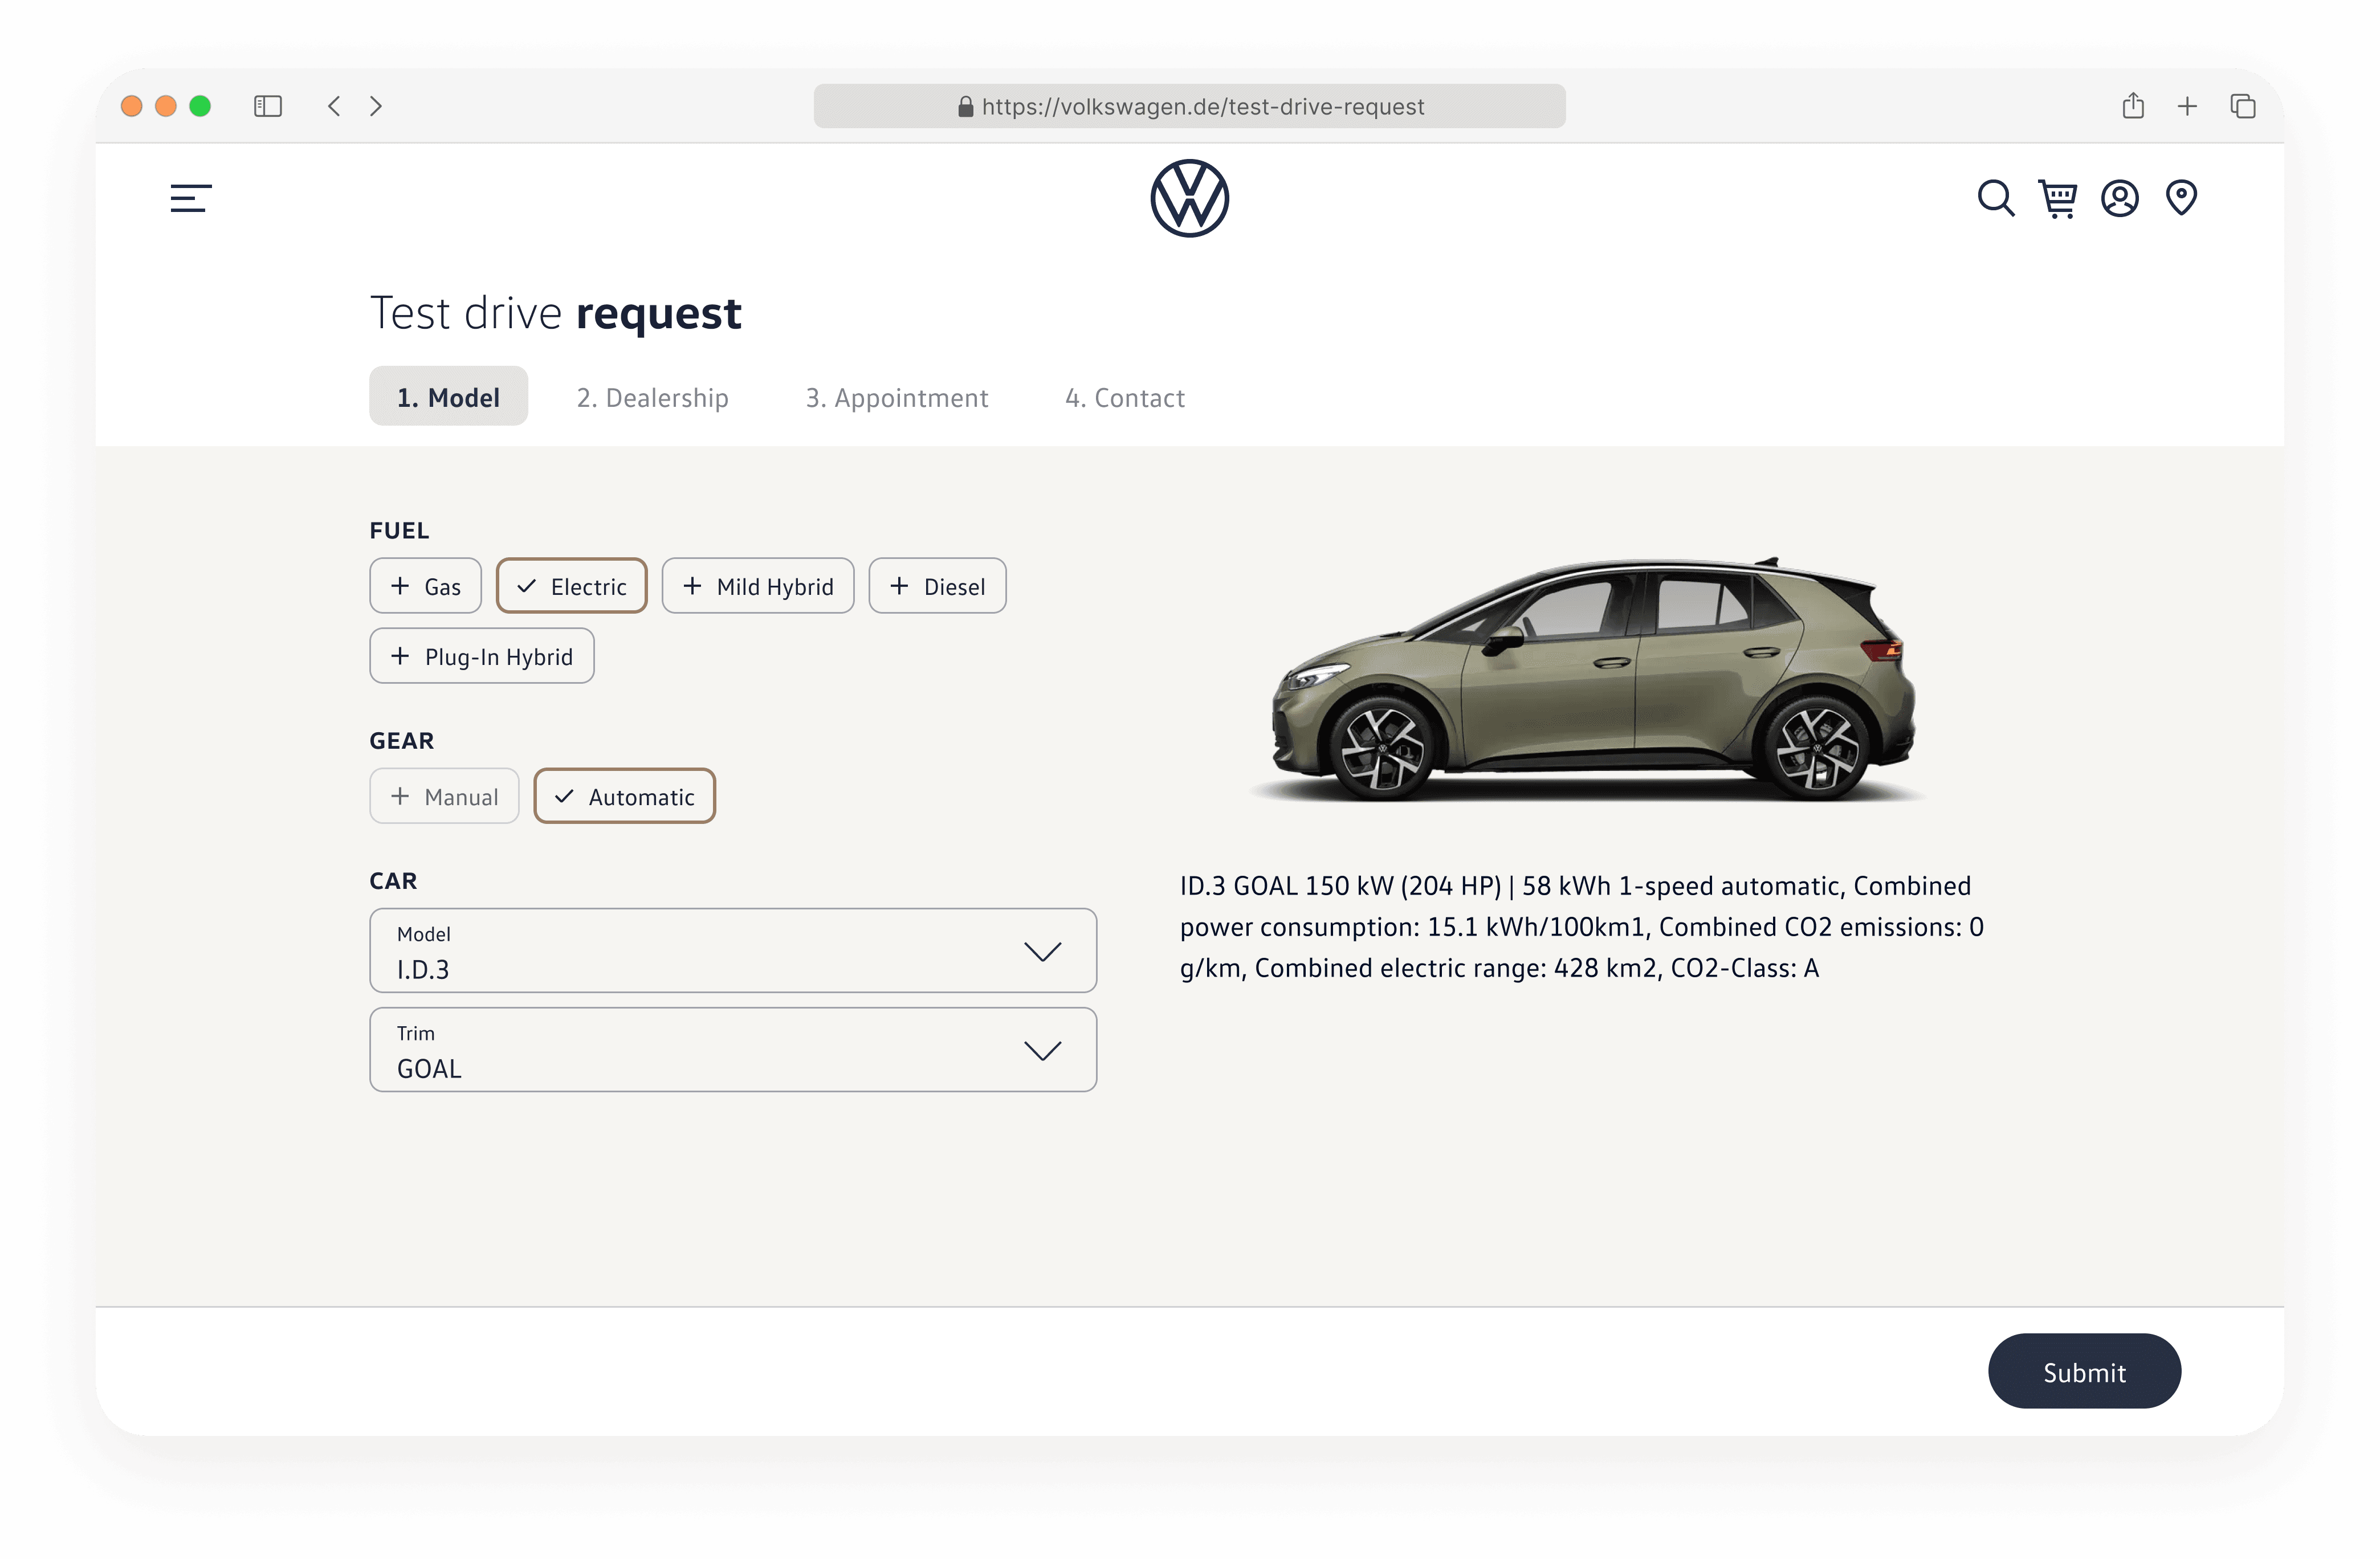
Task: Click the ID.3 GOAL specification text
Action: pyautogui.click(x=1581, y=927)
